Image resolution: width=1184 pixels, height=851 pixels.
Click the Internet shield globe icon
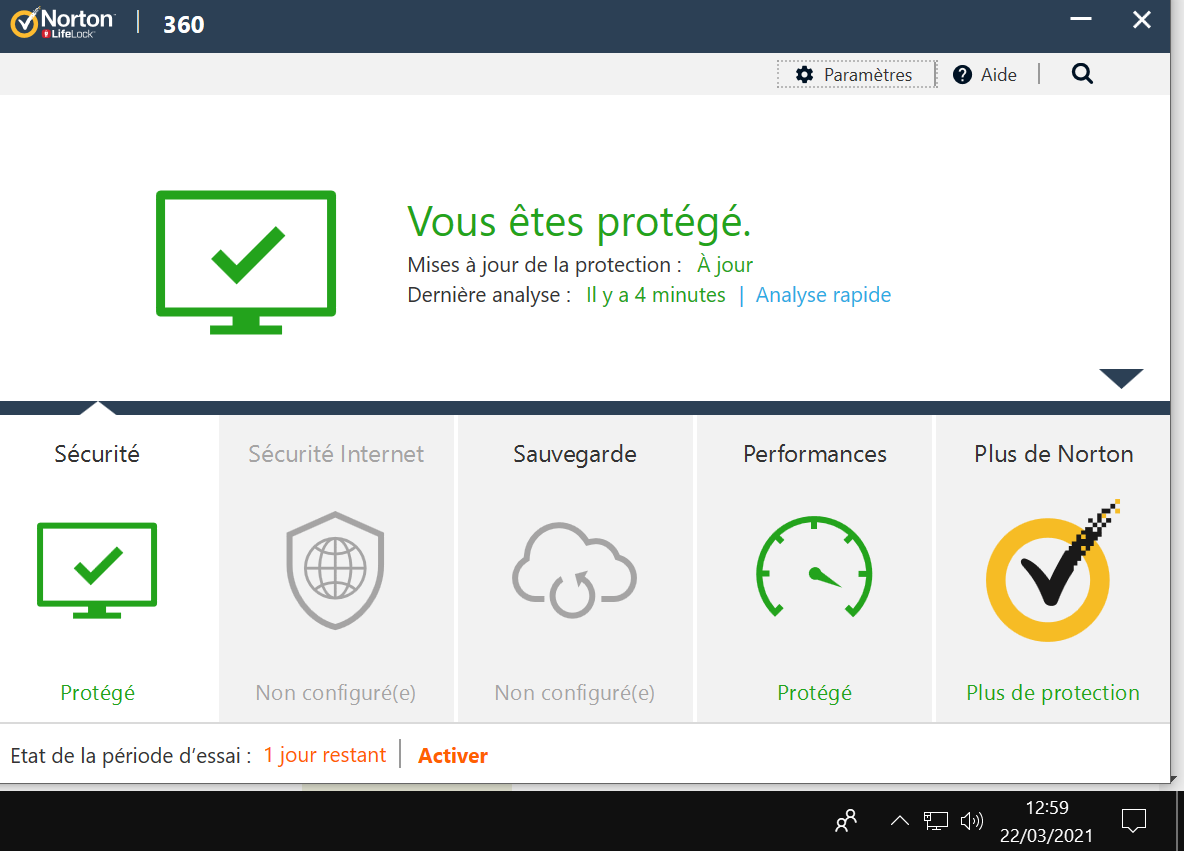coord(335,570)
